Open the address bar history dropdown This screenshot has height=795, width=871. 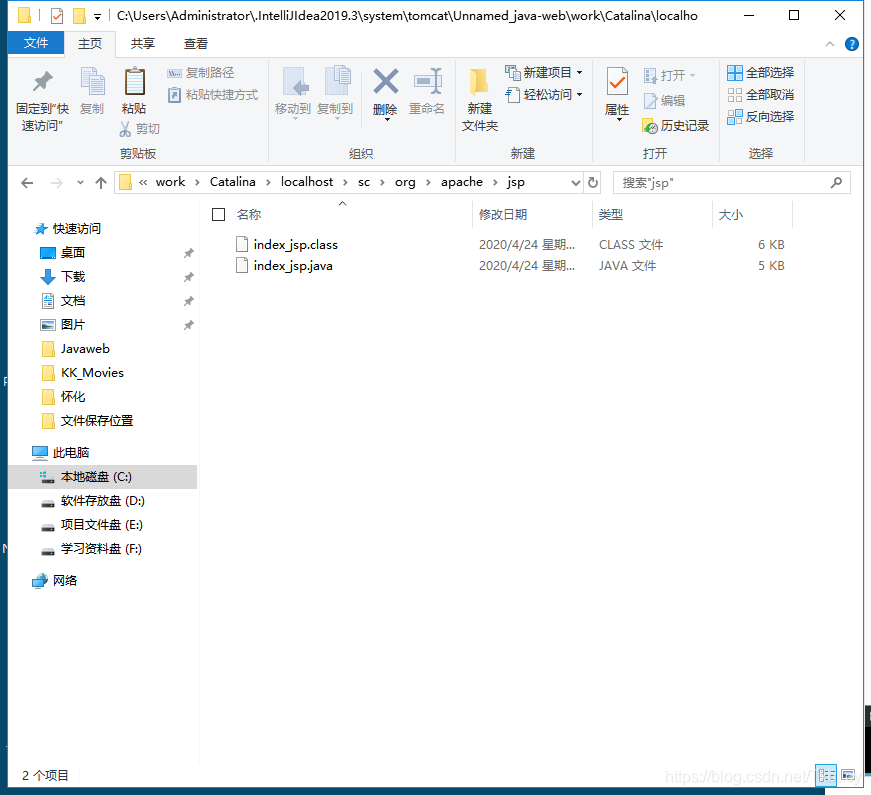(575, 183)
